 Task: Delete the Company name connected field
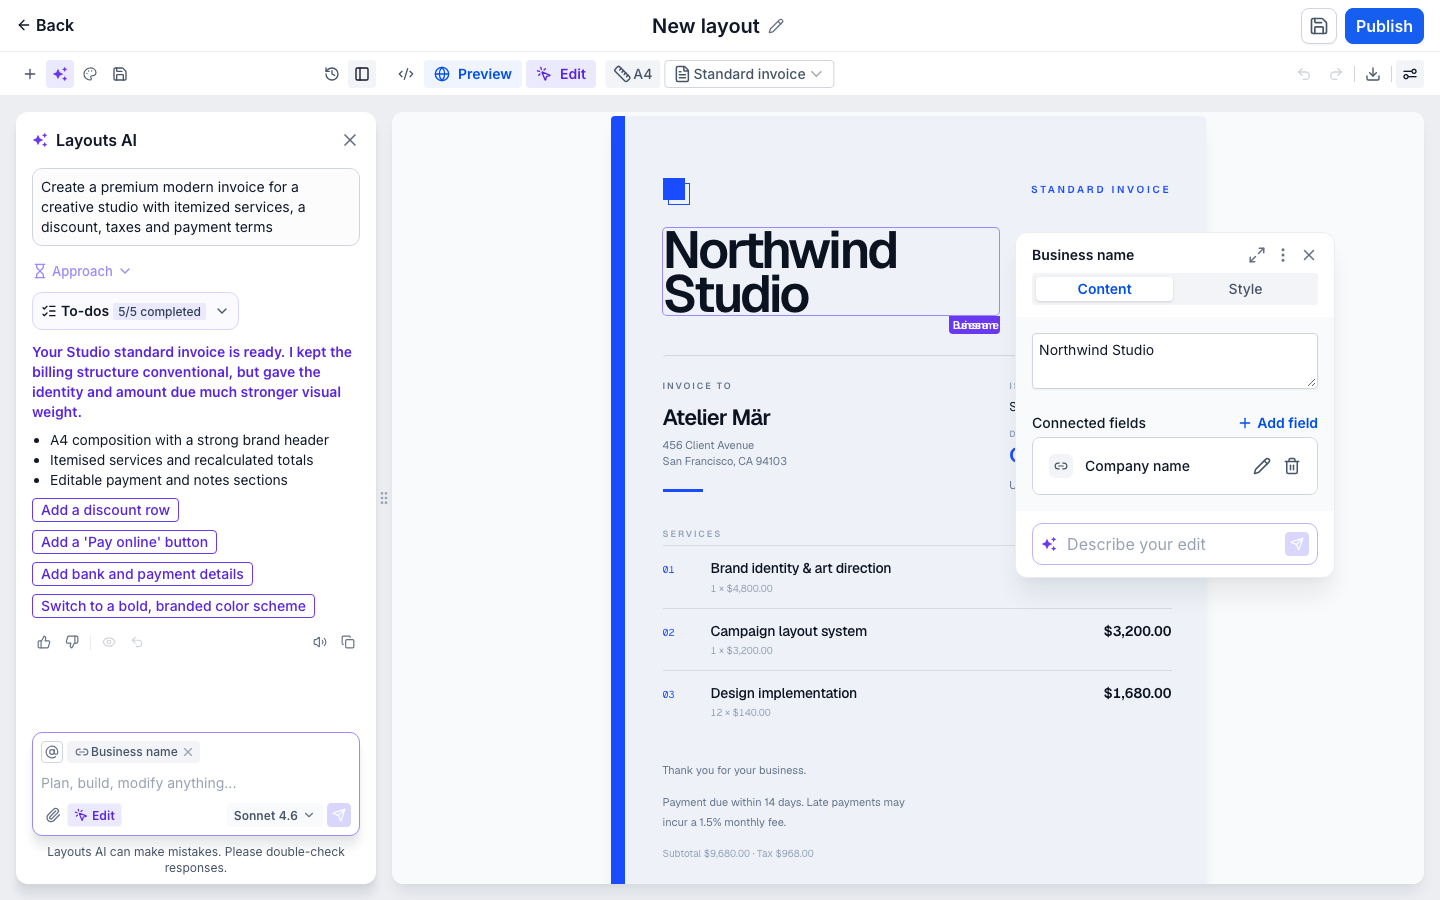(x=1292, y=466)
